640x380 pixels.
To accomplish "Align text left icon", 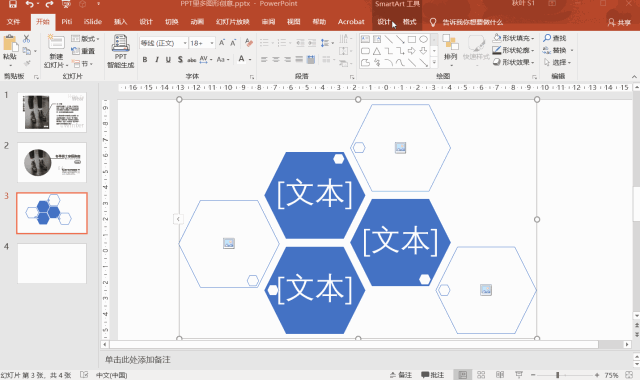I will [x=264, y=60].
